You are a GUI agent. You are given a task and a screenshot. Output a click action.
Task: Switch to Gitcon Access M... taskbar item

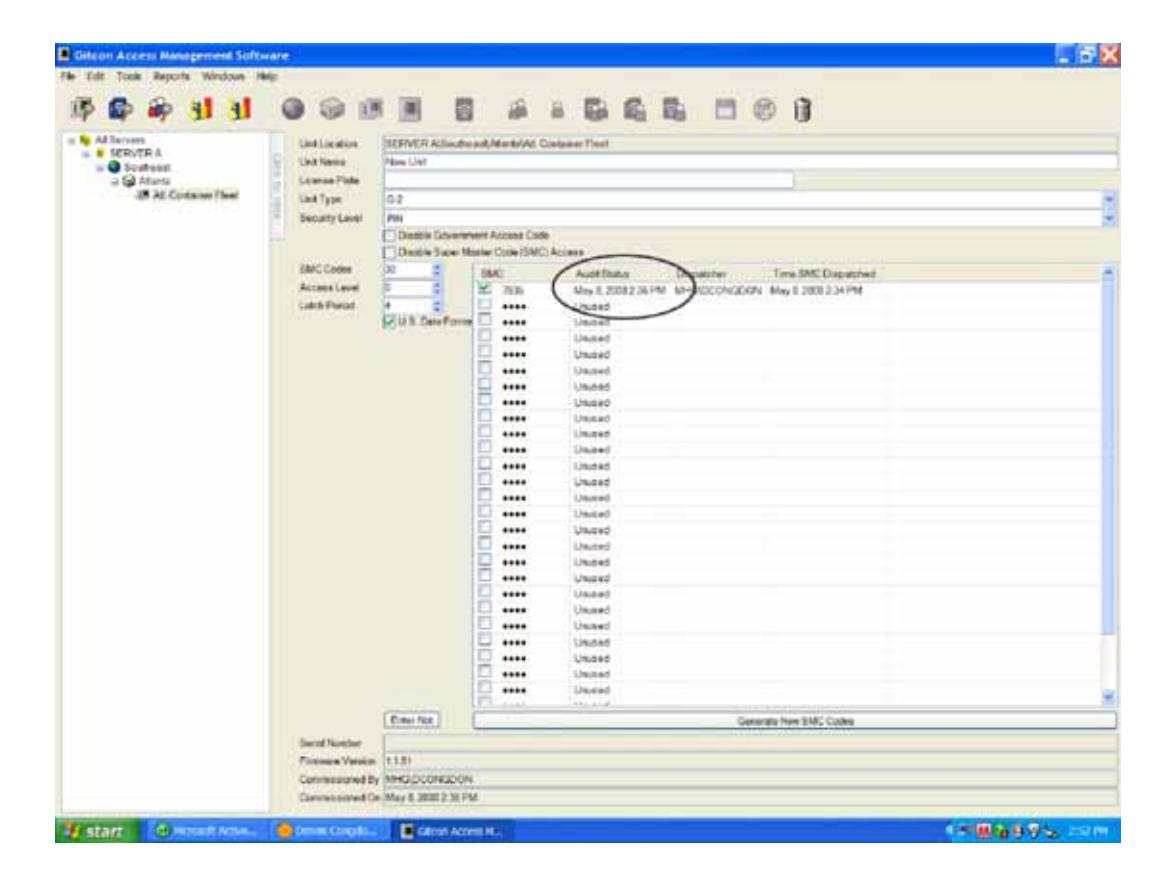452,831
